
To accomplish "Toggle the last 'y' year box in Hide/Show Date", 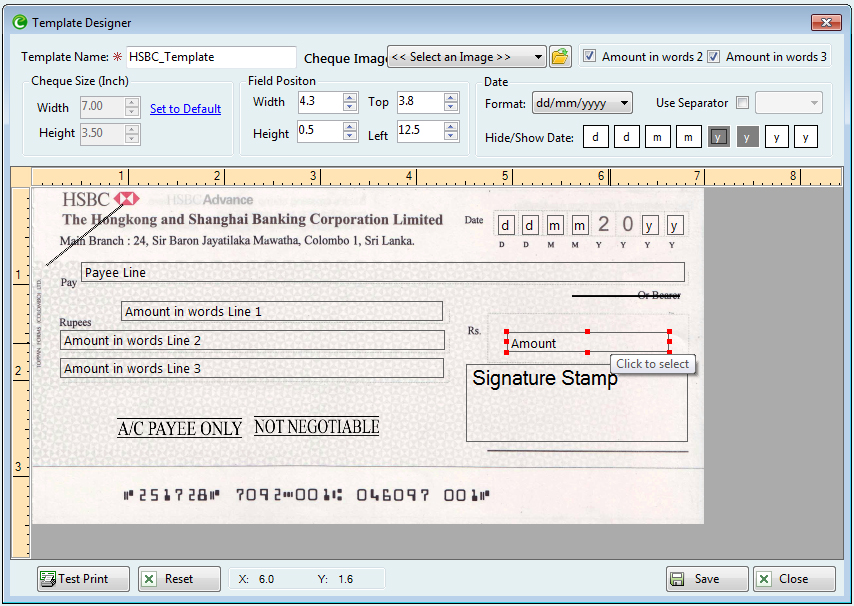I will pyautogui.click(x=806, y=137).
